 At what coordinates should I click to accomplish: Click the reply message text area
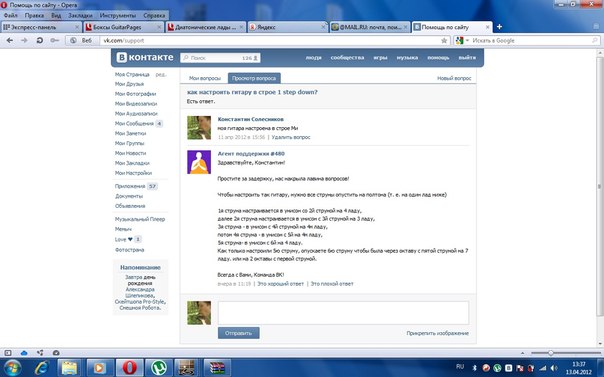(343, 313)
